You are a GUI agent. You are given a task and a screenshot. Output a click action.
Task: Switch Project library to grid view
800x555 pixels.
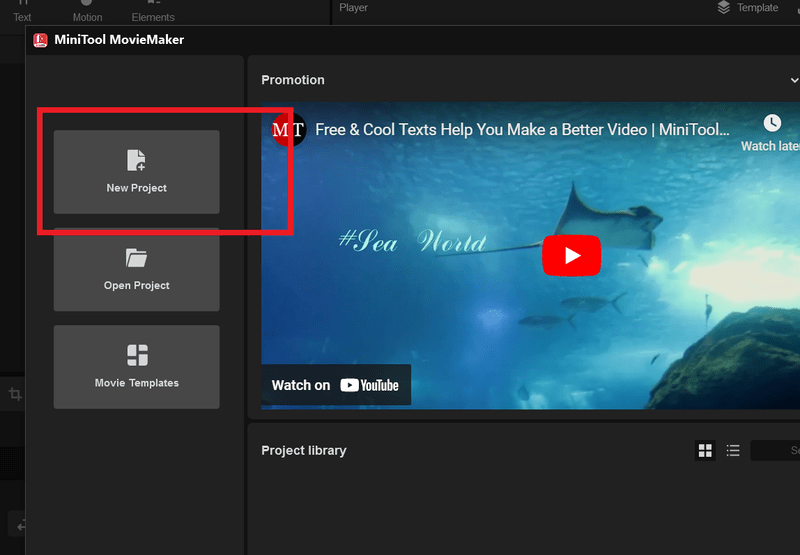[705, 450]
